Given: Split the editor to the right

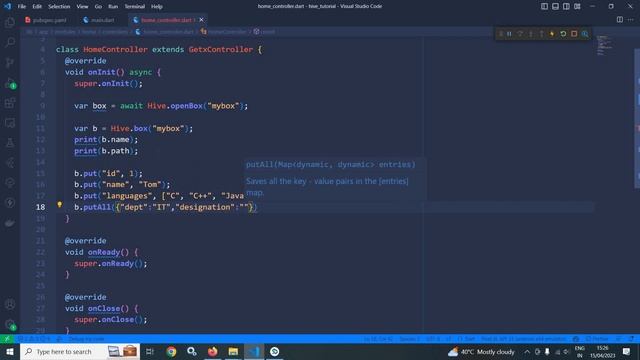Looking at the screenshot, I should point(620,20).
